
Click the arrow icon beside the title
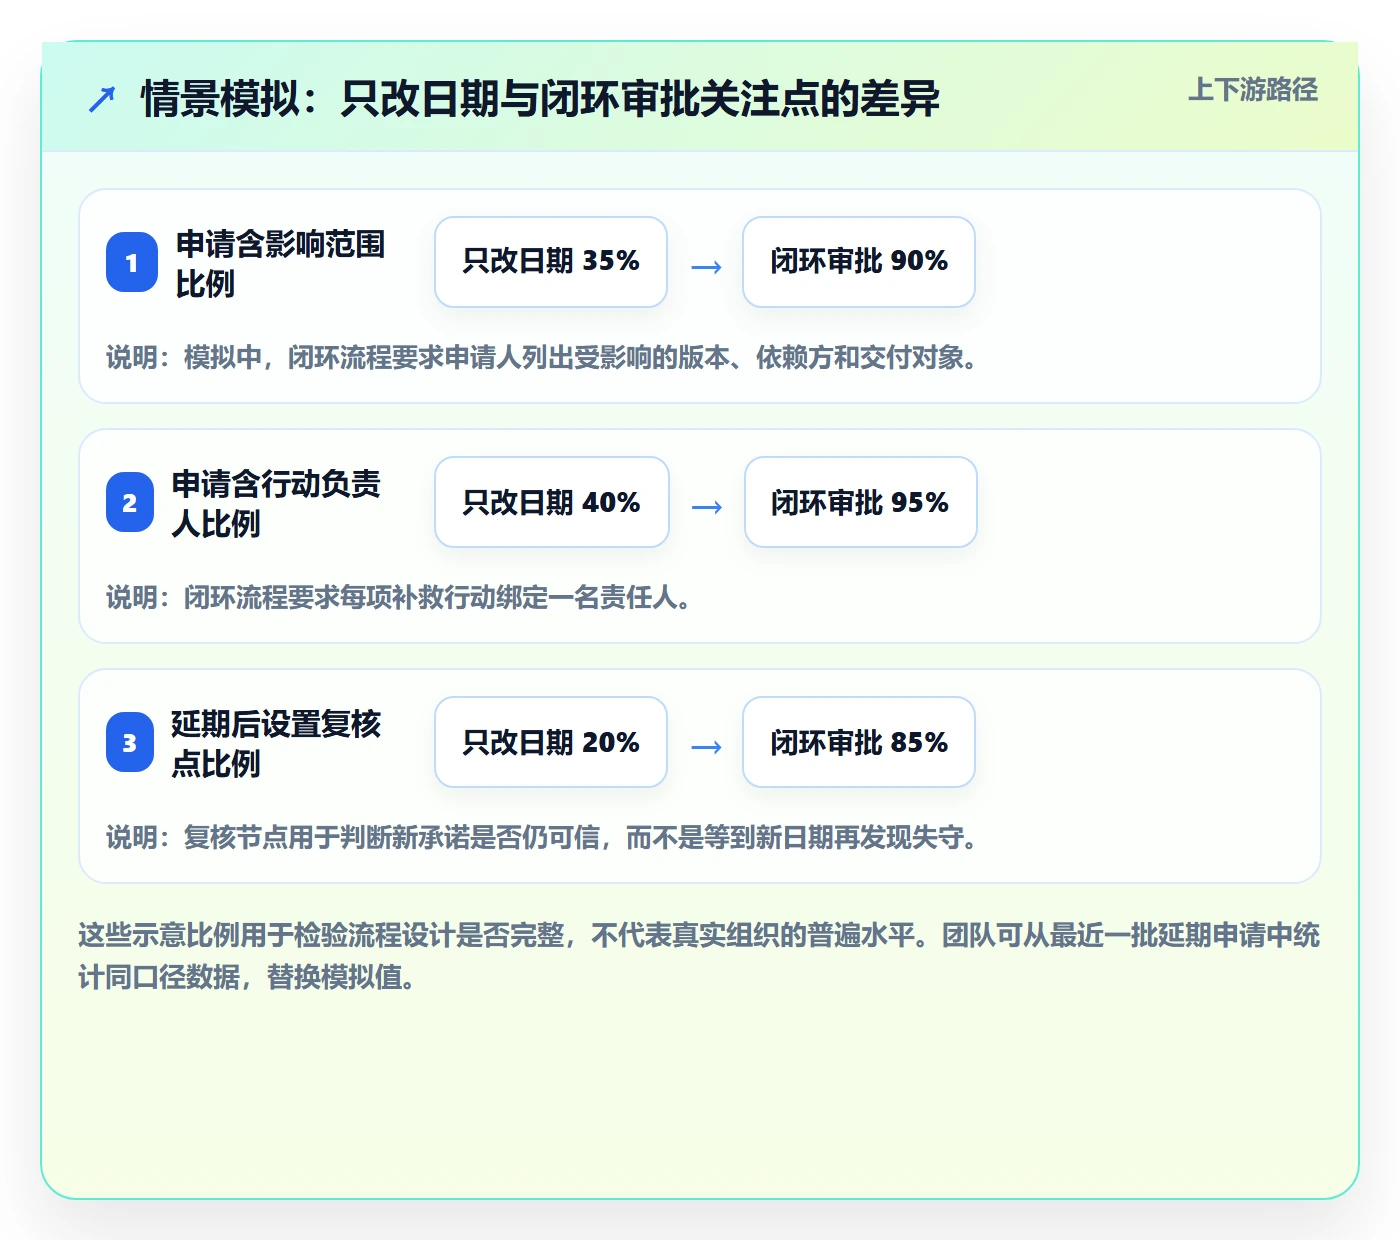102,100
